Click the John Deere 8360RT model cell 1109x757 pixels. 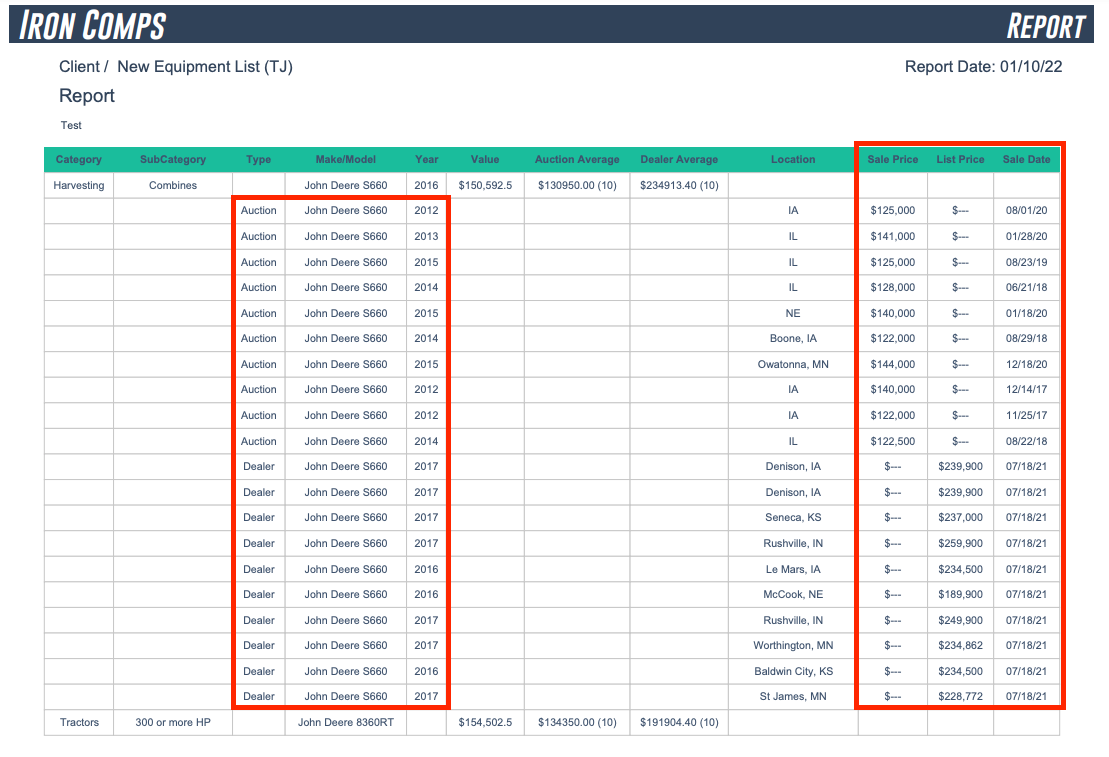tap(346, 722)
